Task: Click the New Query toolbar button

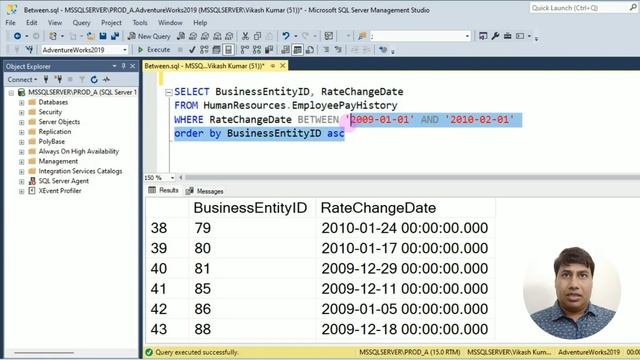Action: point(149,36)
